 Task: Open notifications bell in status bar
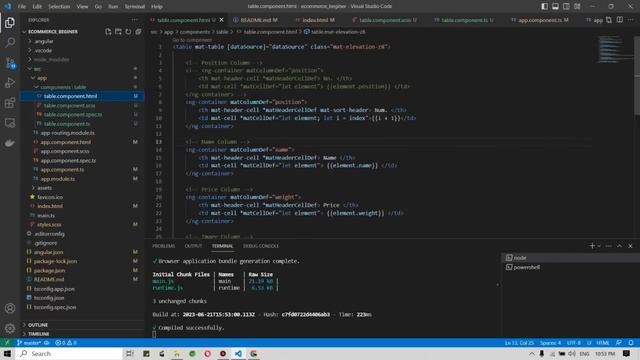point(631,343)
